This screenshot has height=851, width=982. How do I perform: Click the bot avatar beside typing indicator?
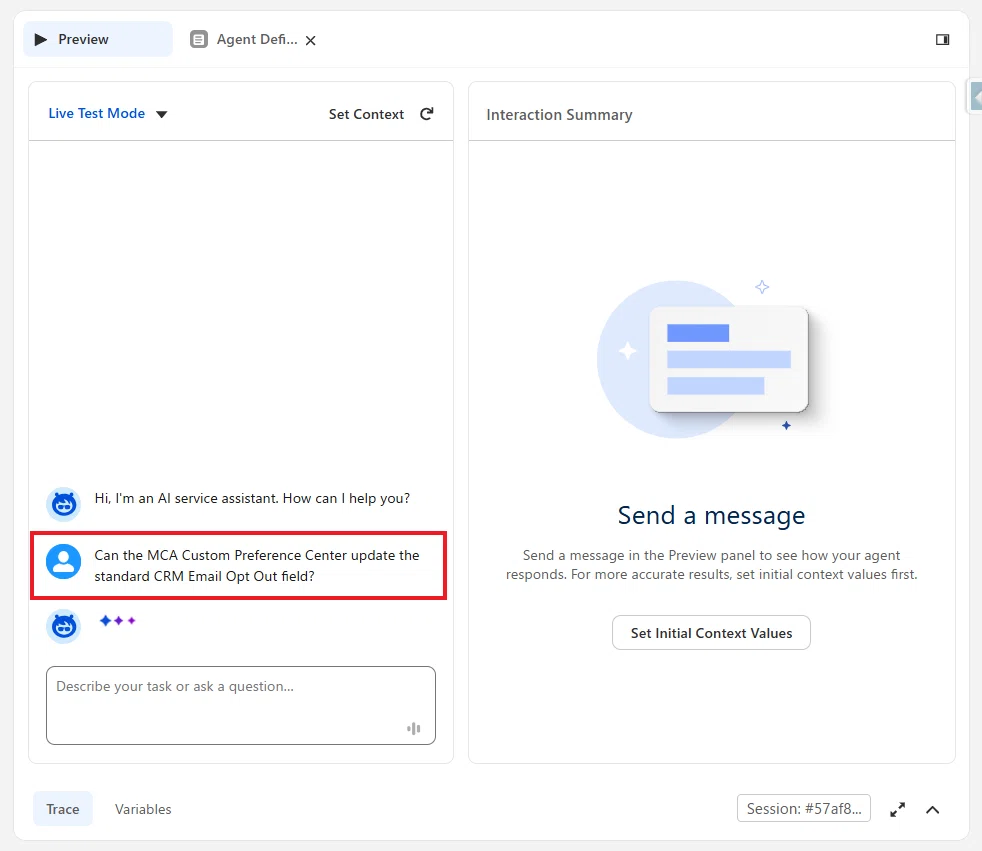(x=63, y=626)
